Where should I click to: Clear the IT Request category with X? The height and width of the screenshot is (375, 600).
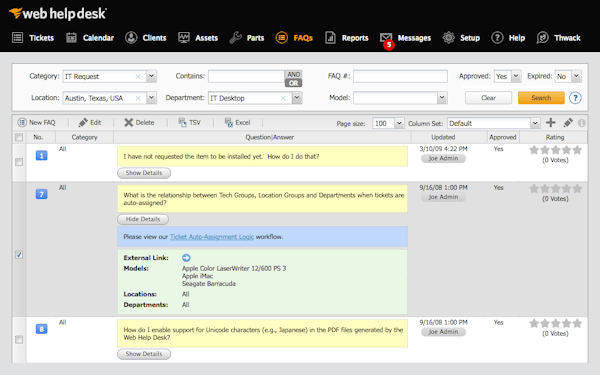click(x=138, y=77)
